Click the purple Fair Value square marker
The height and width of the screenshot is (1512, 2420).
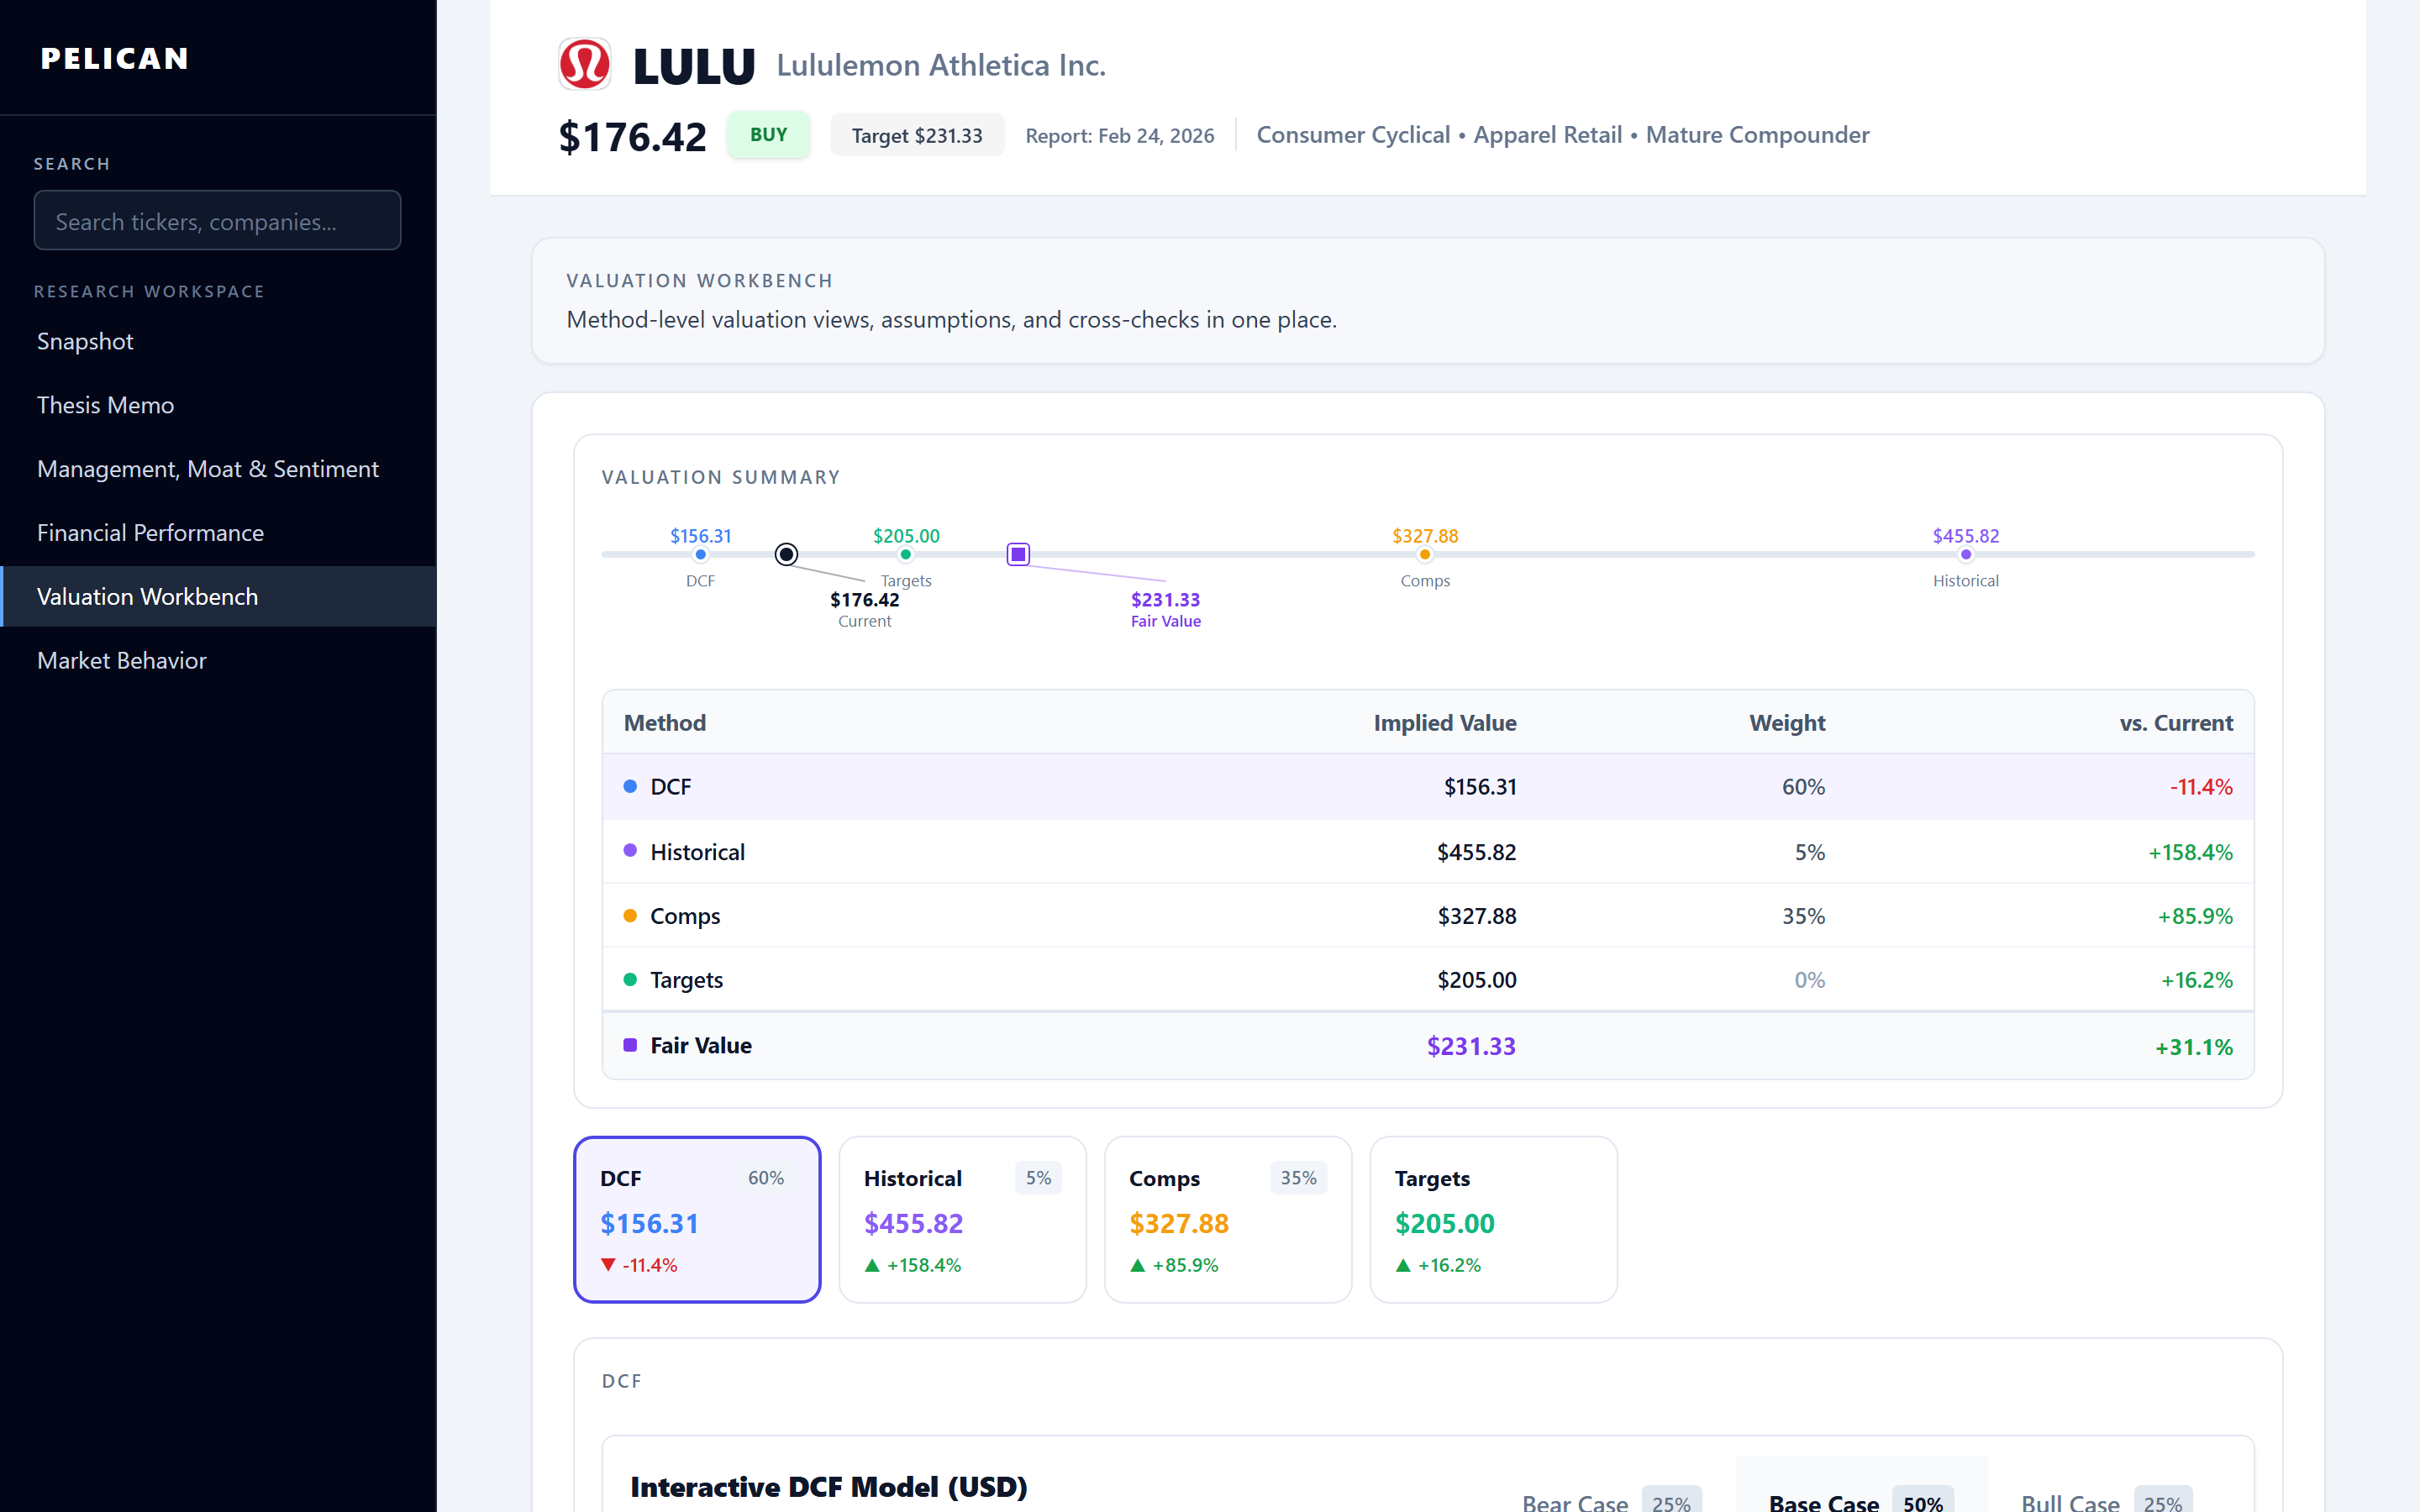[1018, 554]
